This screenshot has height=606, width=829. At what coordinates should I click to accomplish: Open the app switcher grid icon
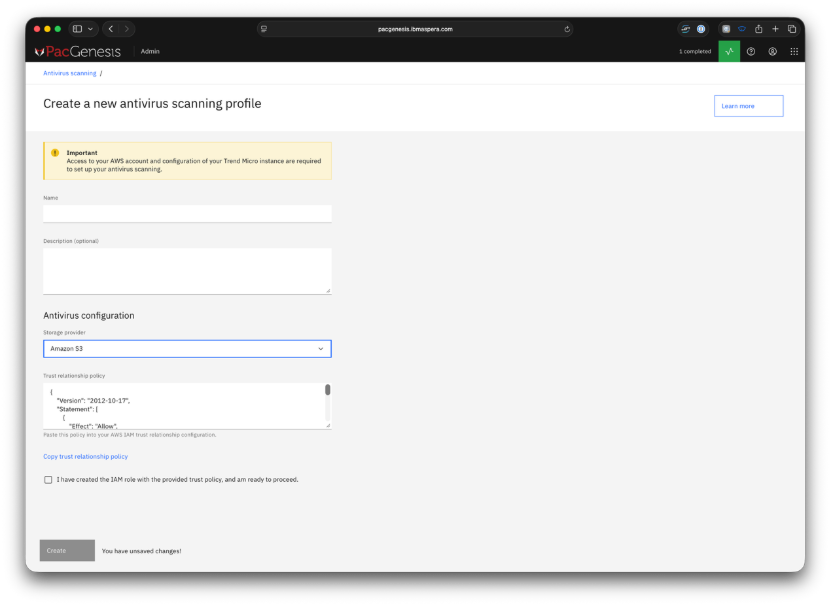point(794,51)
